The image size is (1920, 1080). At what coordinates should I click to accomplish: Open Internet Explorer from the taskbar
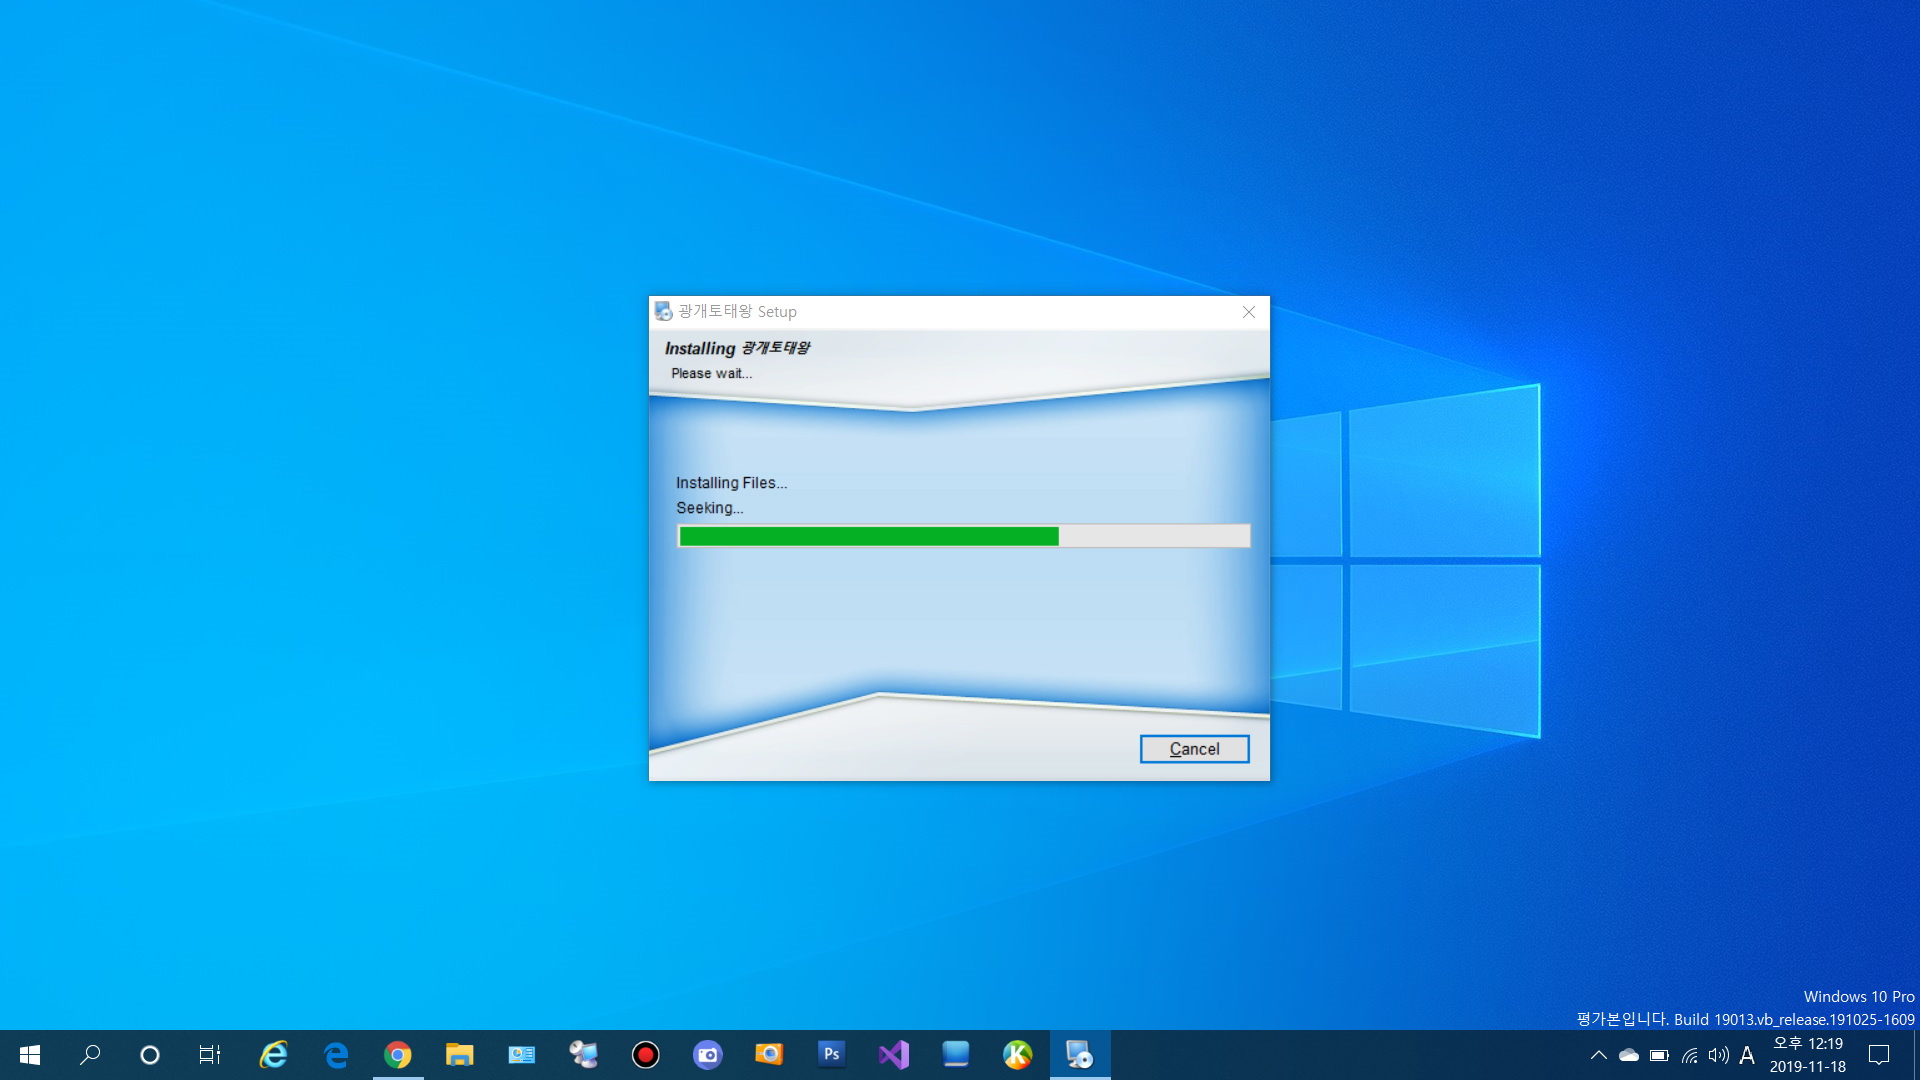pos(273,1055)
